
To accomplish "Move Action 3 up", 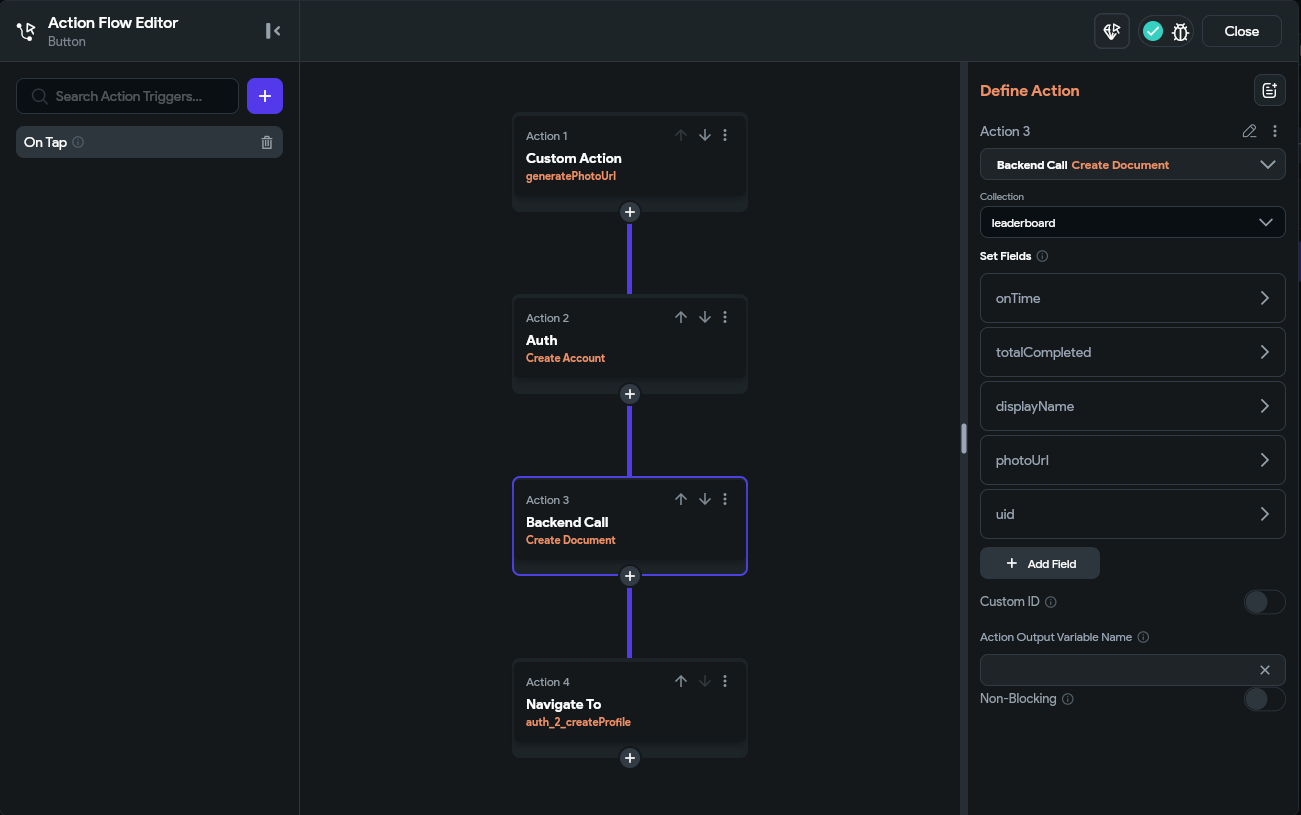I will (x=681, y=499).
